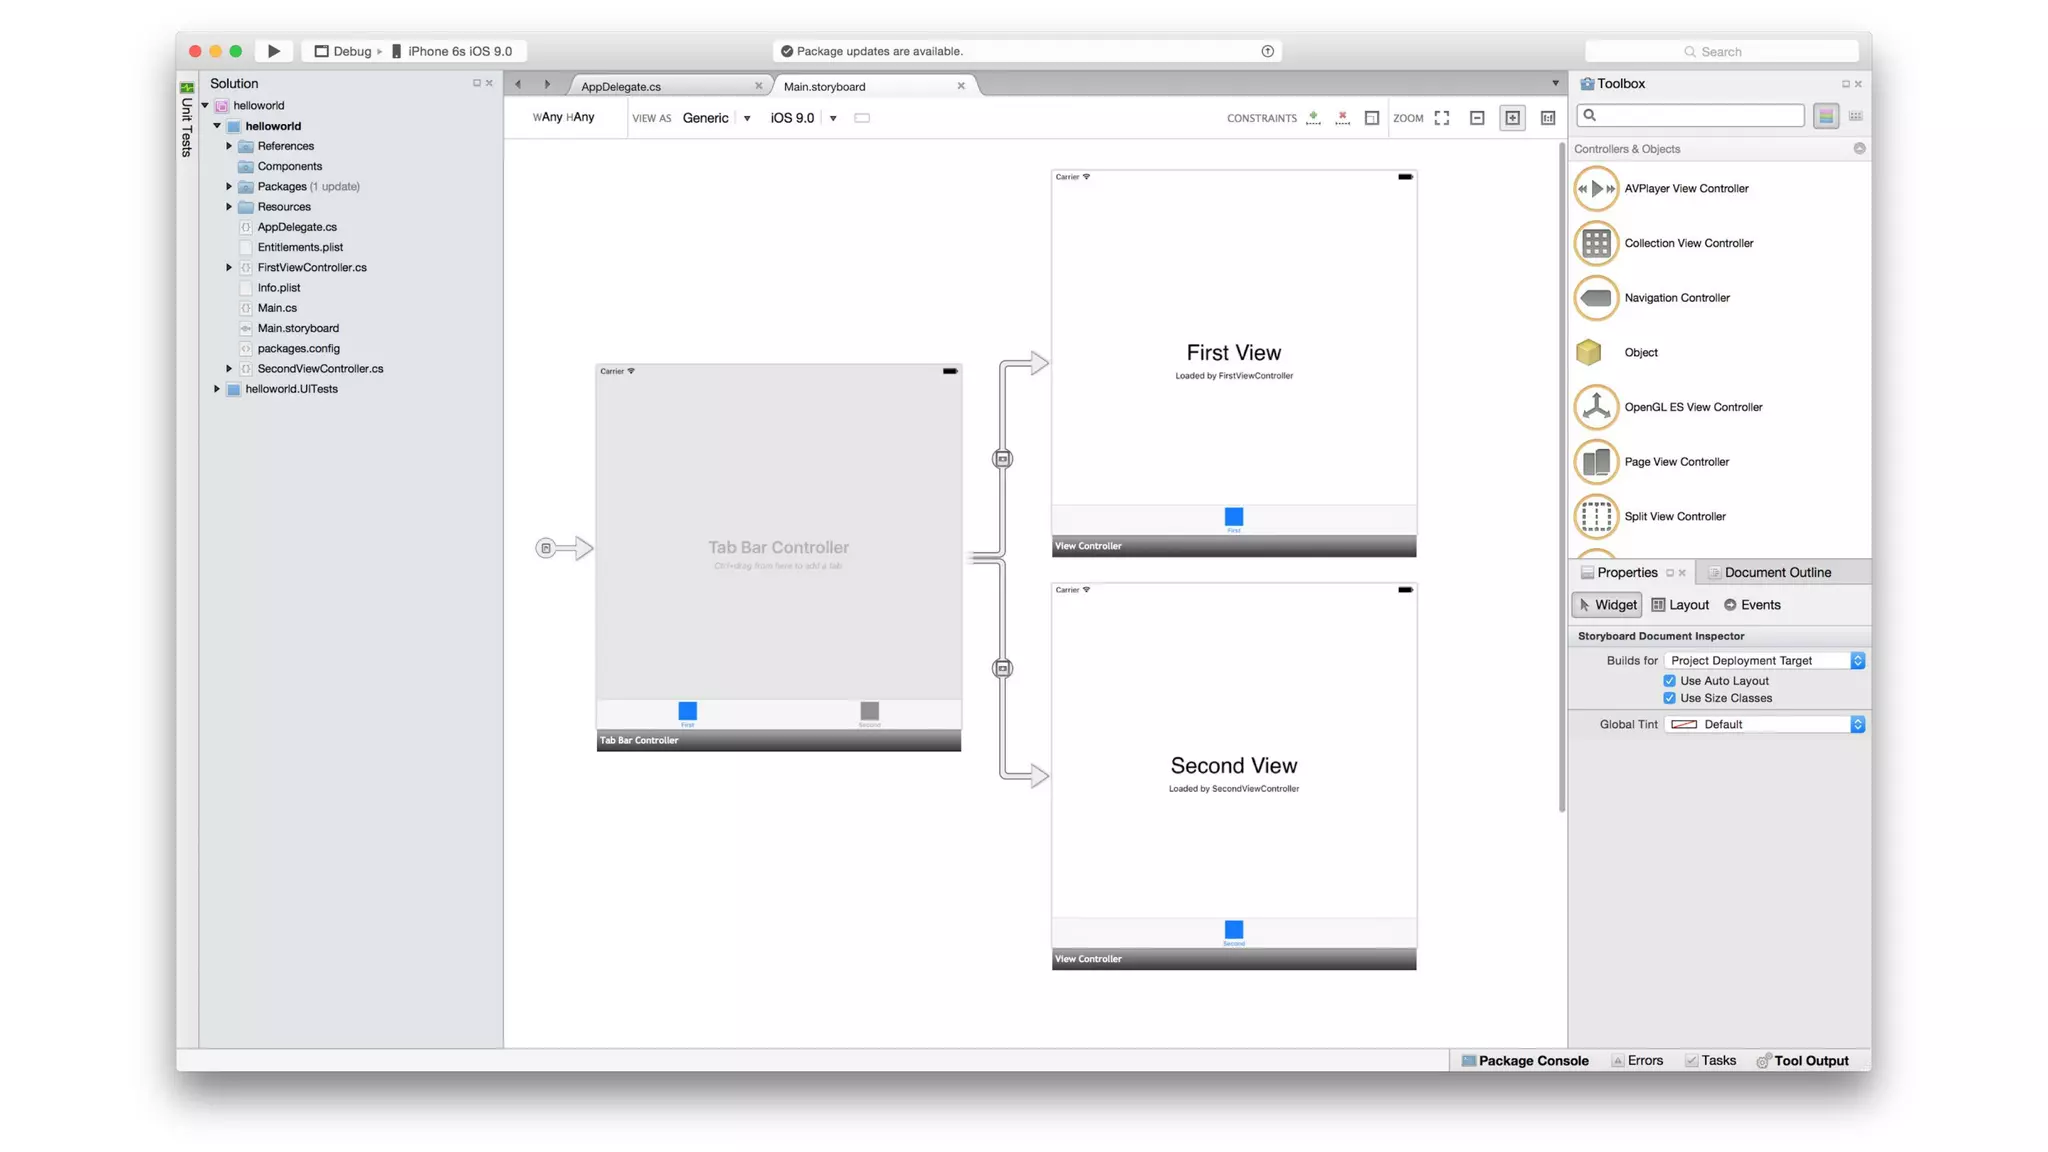Toggle the Use Size Classes checkbox
This screenshot has height=1152, width=2048.
coord(1669,698)
